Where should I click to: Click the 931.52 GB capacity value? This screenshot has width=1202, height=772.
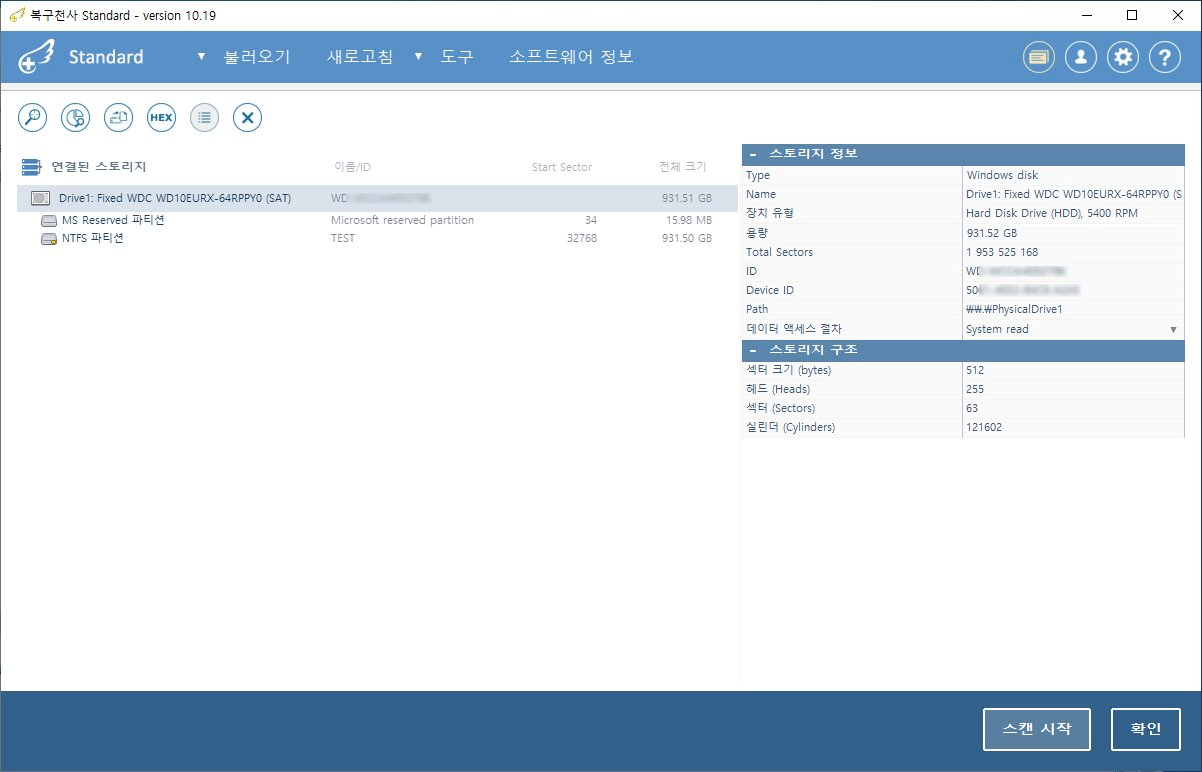point(992,233)
